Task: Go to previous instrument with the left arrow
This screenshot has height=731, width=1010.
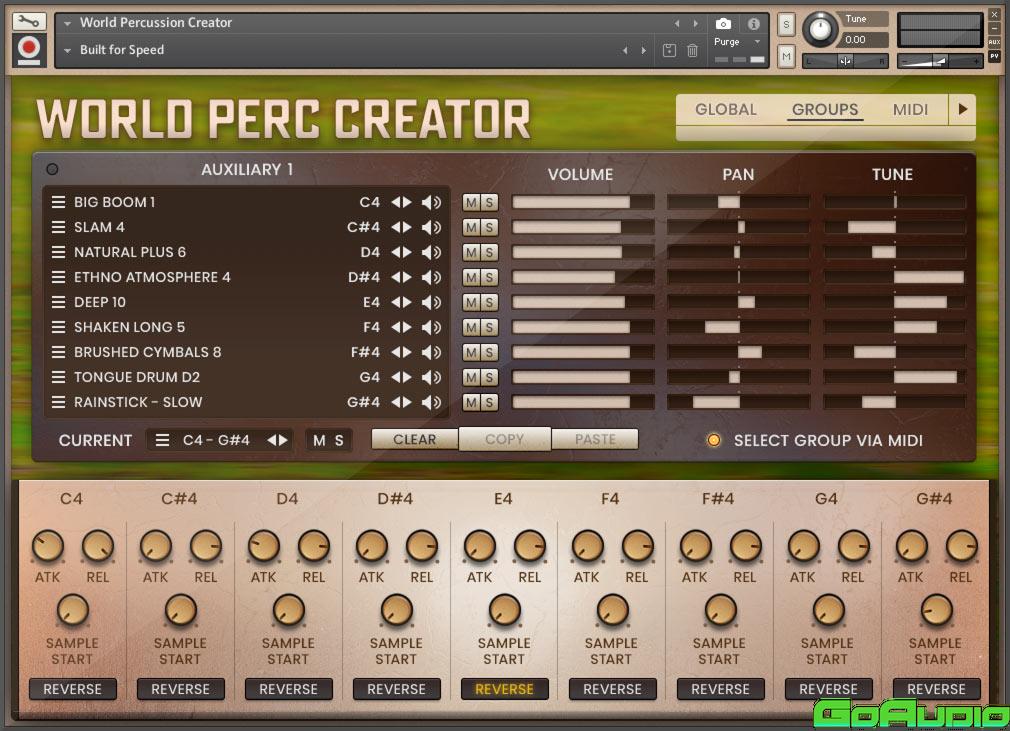Action: [x=677, y=24]
